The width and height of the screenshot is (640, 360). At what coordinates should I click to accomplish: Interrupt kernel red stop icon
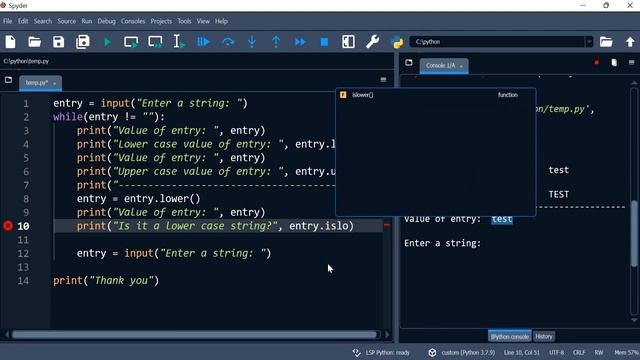(597, 62)
